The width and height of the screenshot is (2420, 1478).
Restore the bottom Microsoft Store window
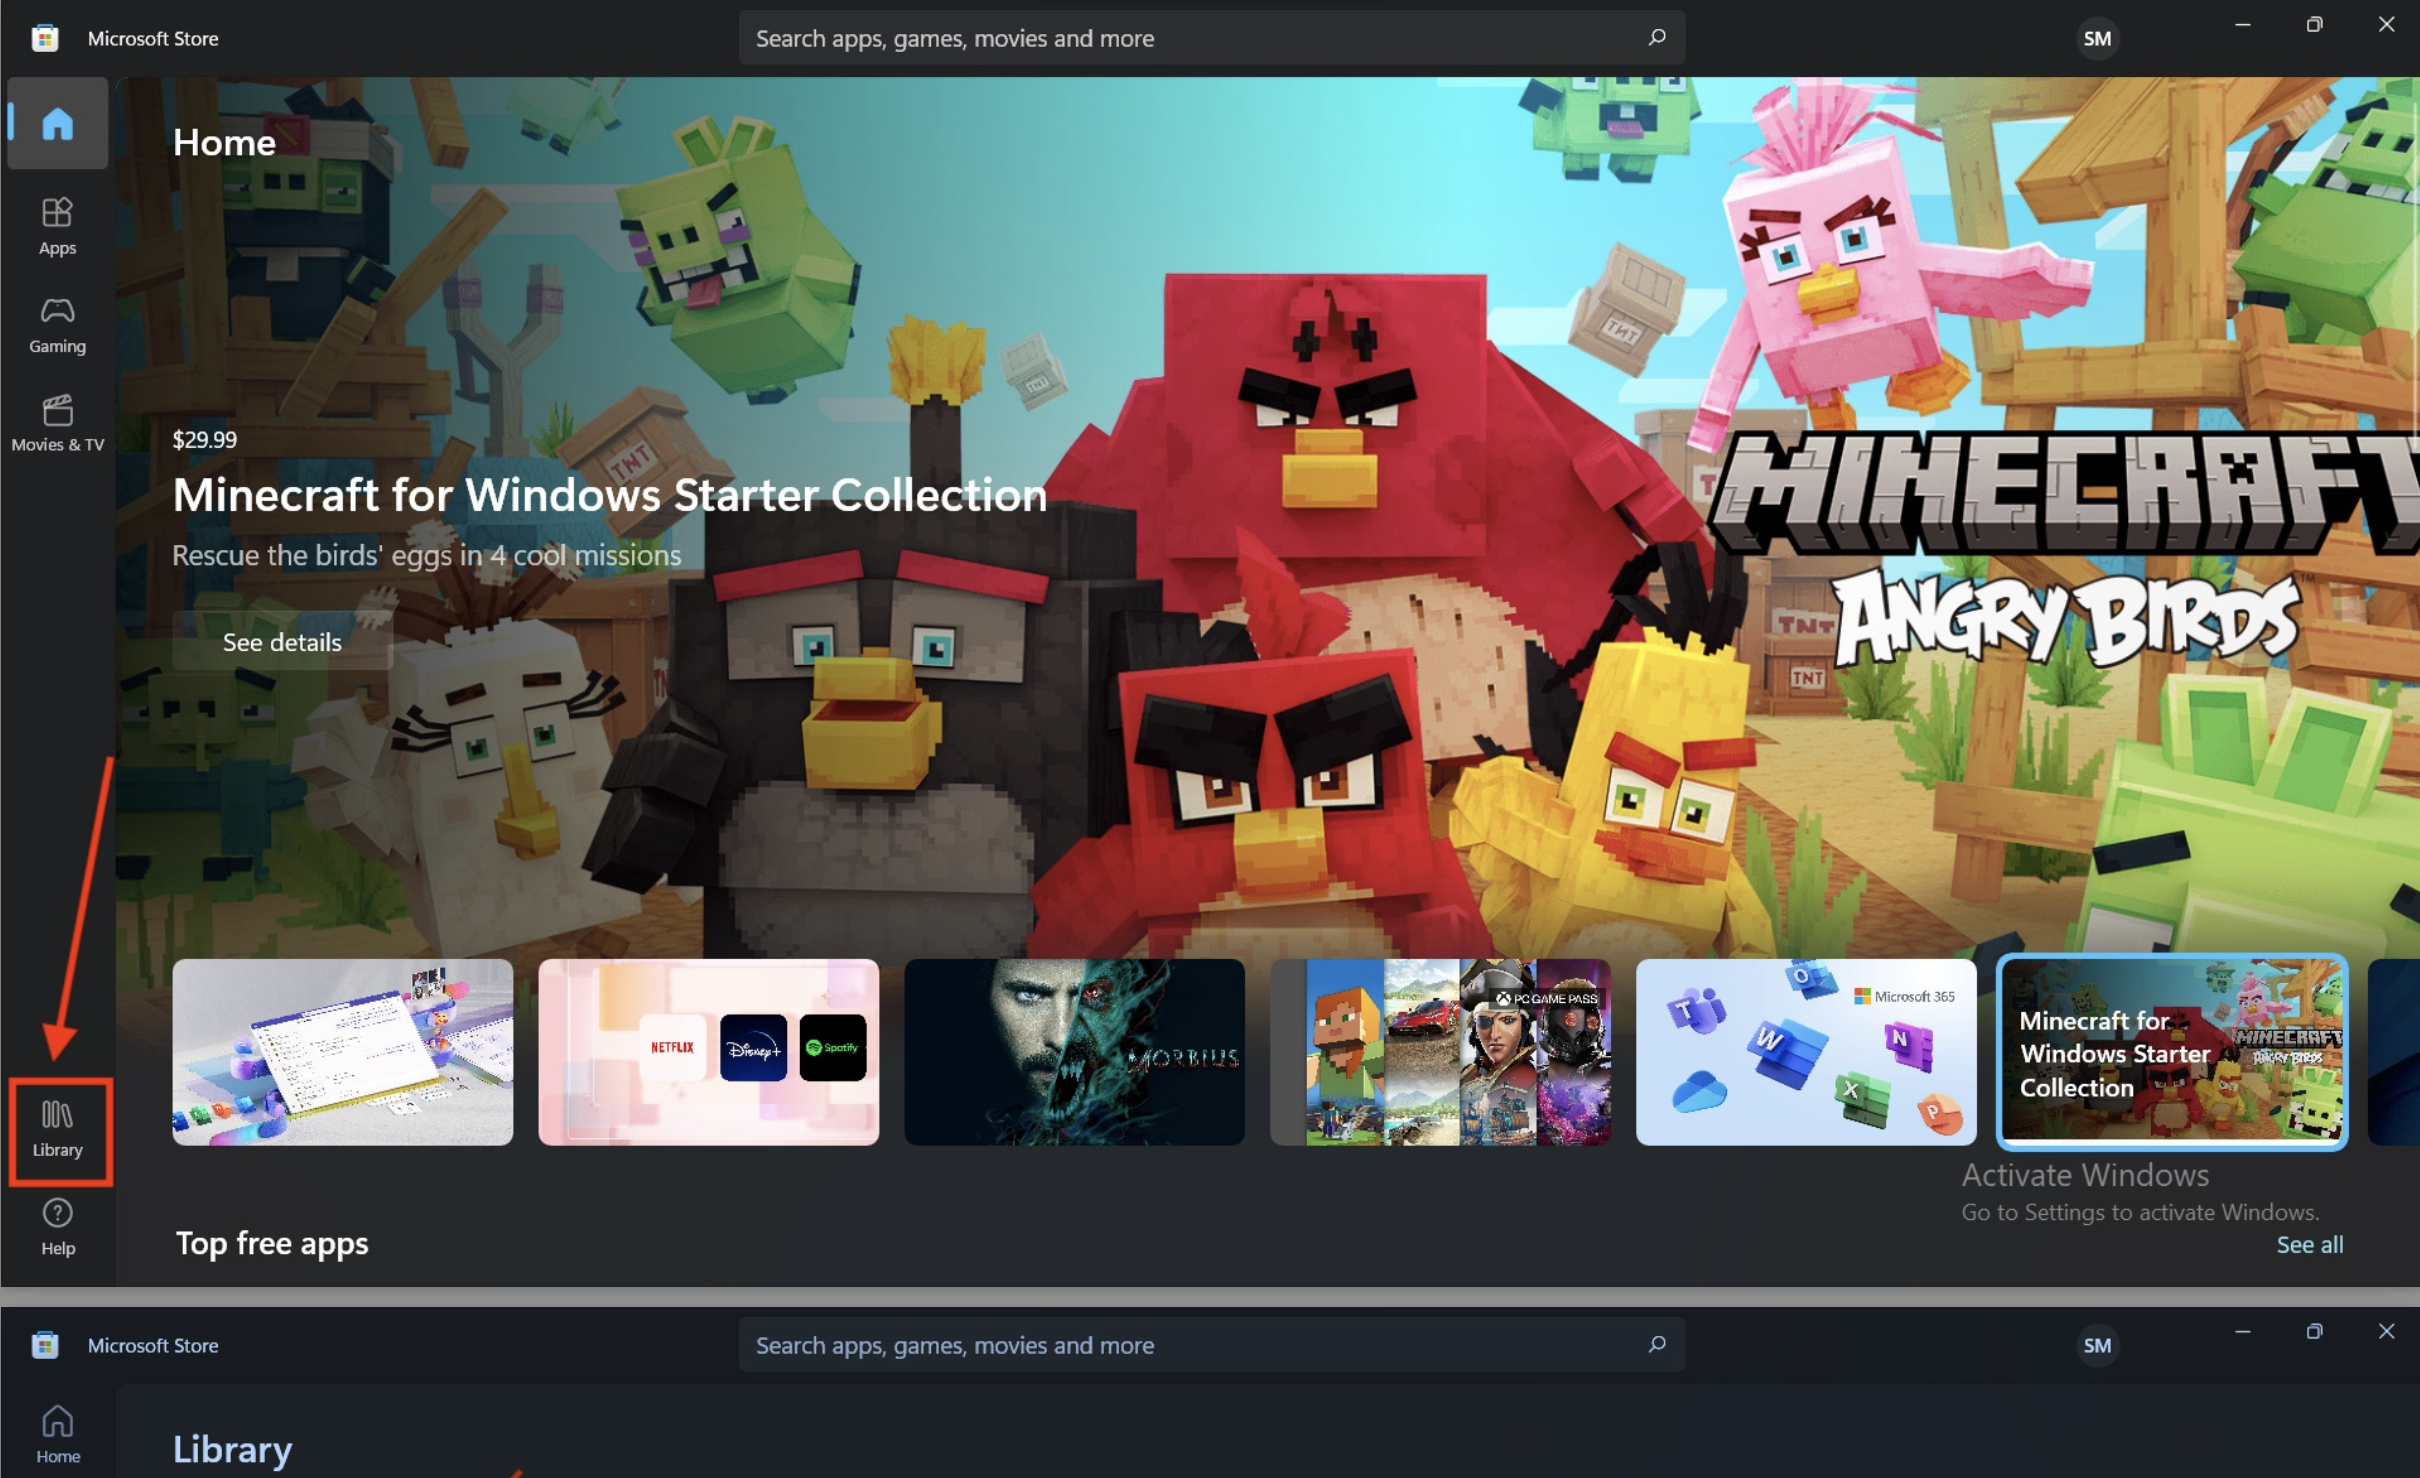tap(2314, 1332)
